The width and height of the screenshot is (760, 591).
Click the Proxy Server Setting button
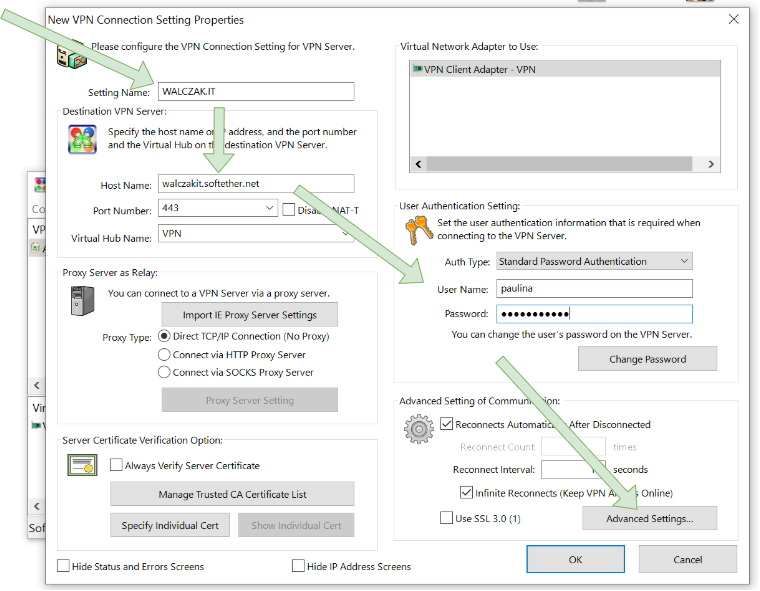[250, 400]
